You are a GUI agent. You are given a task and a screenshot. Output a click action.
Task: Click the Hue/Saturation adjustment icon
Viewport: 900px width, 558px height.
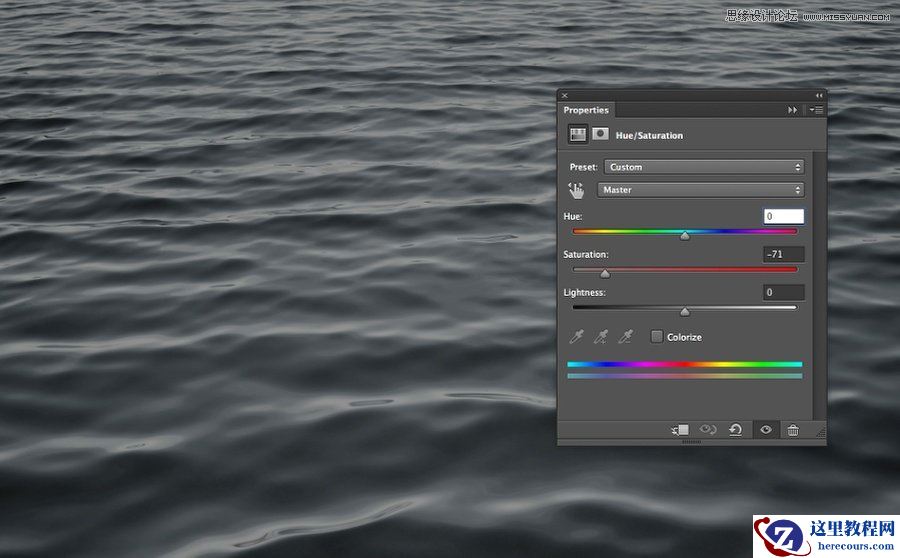click(578, 134)
